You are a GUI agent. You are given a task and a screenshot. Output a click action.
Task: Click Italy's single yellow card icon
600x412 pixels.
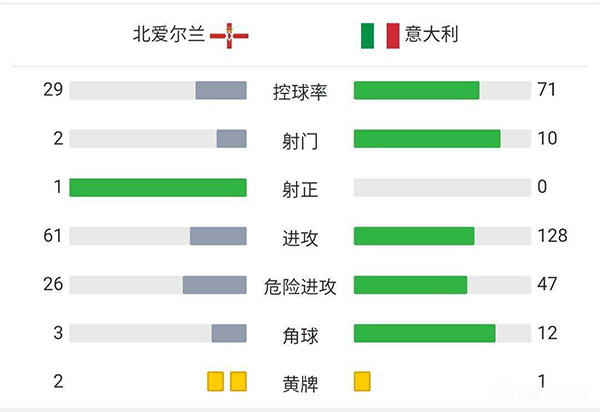[362, 381]
